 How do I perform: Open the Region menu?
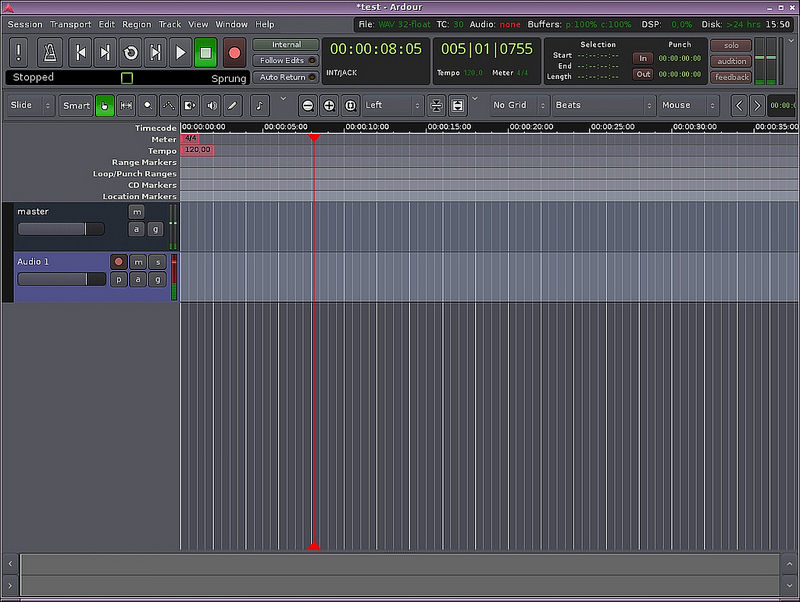coord(136,24)
